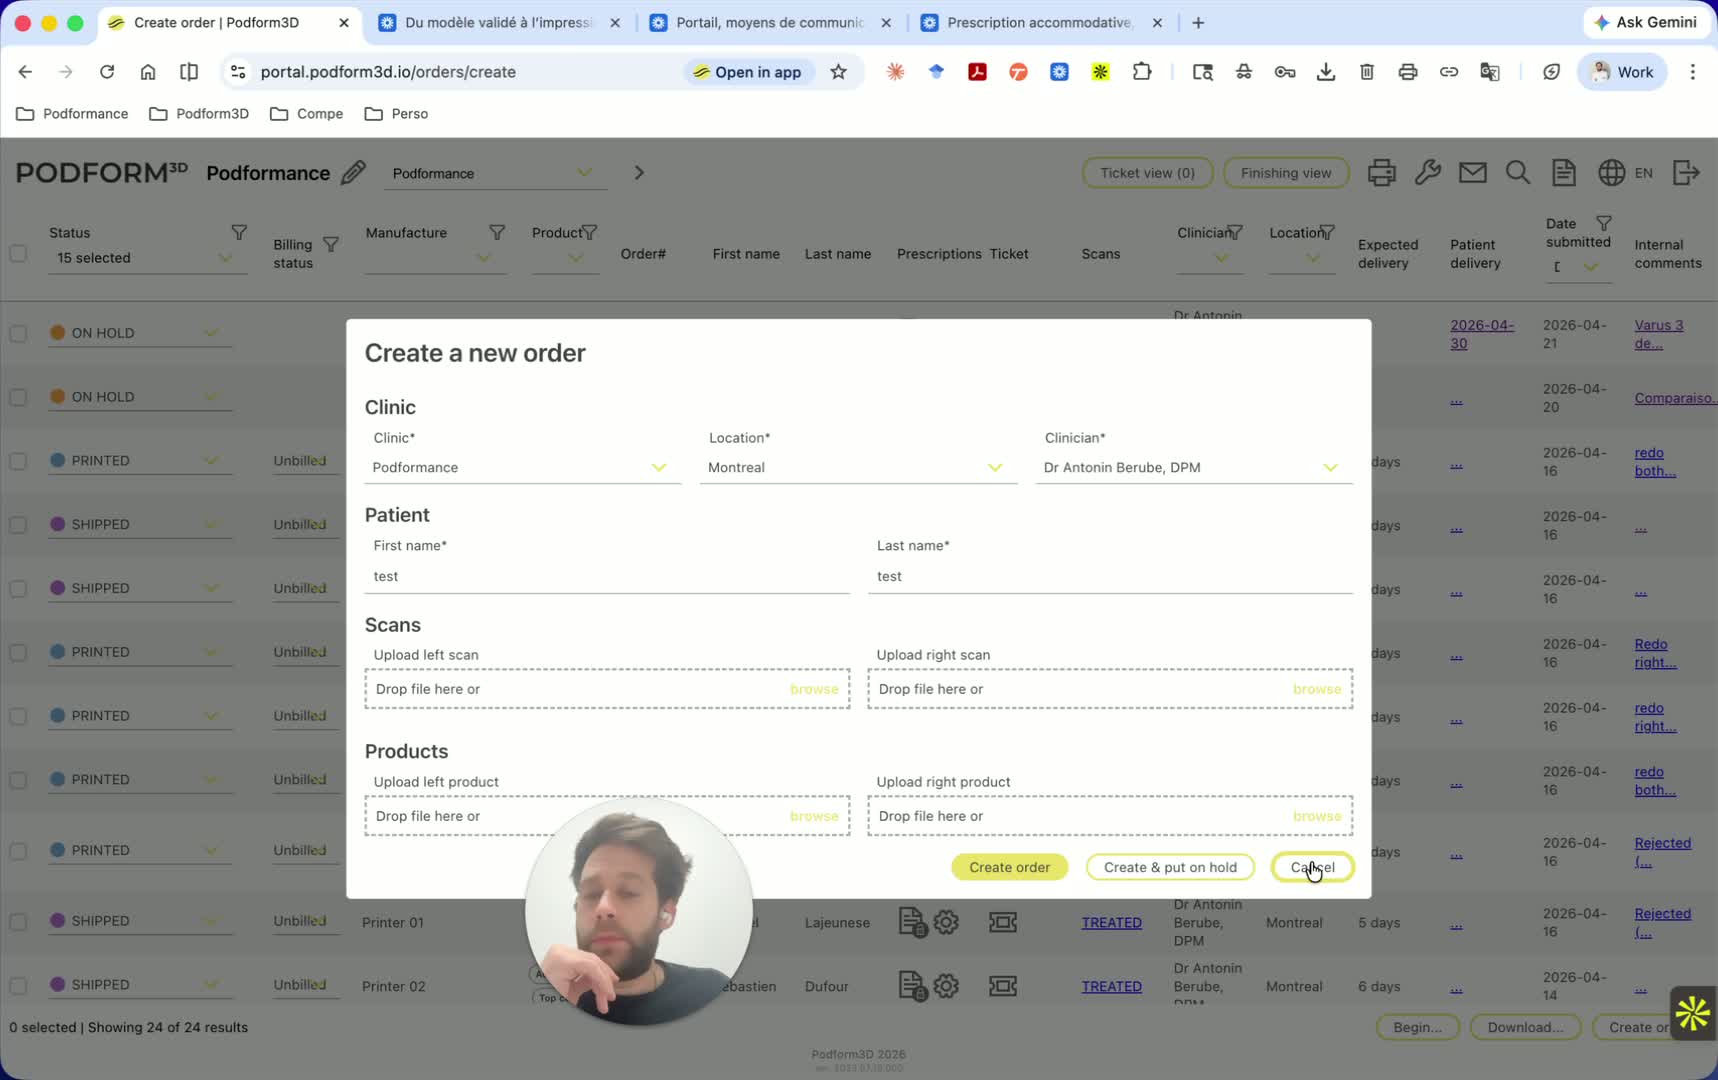Check the first SHIPPED row checkbox
Image resolution: width=1718 pixels, height=1080 pixels.
18,525
